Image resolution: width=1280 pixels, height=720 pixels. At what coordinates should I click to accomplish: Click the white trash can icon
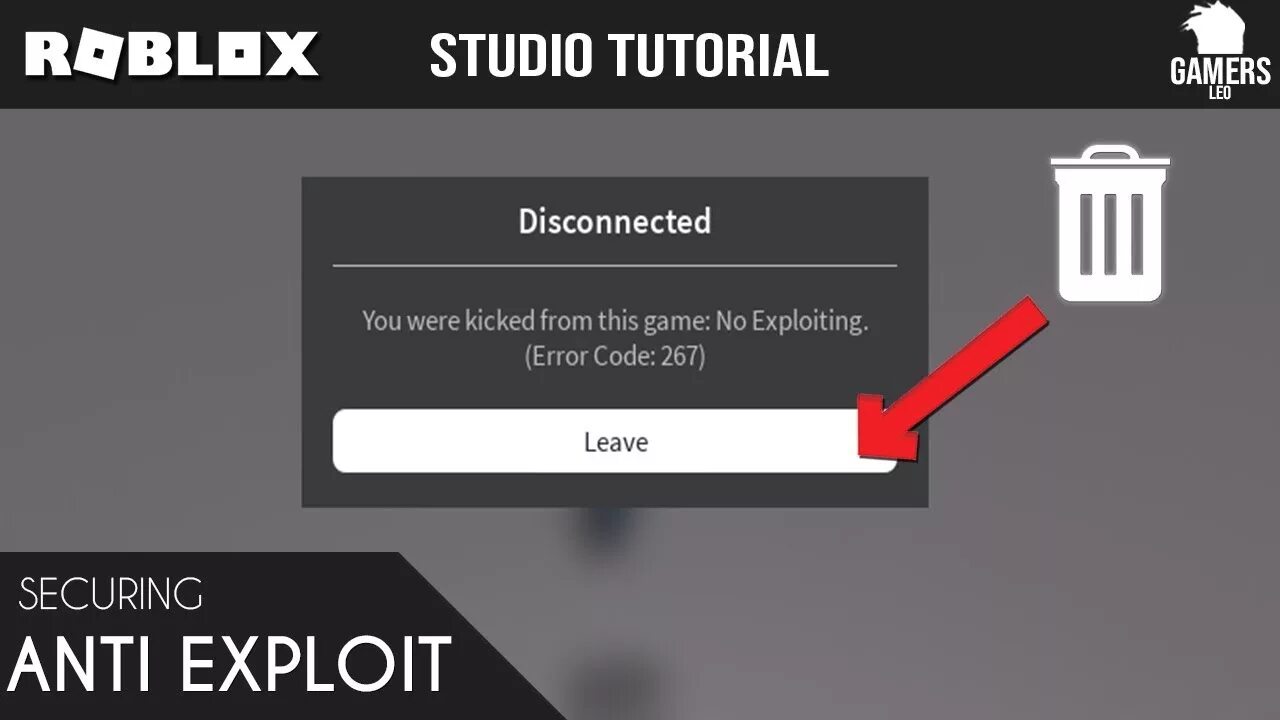(x=1111, y=224)
